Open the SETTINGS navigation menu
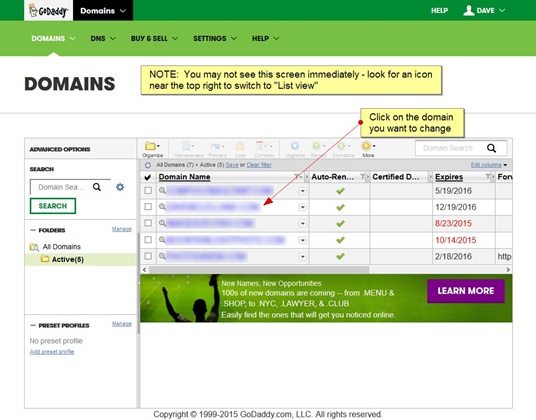 pyautogui.click(x=215, y=38)
